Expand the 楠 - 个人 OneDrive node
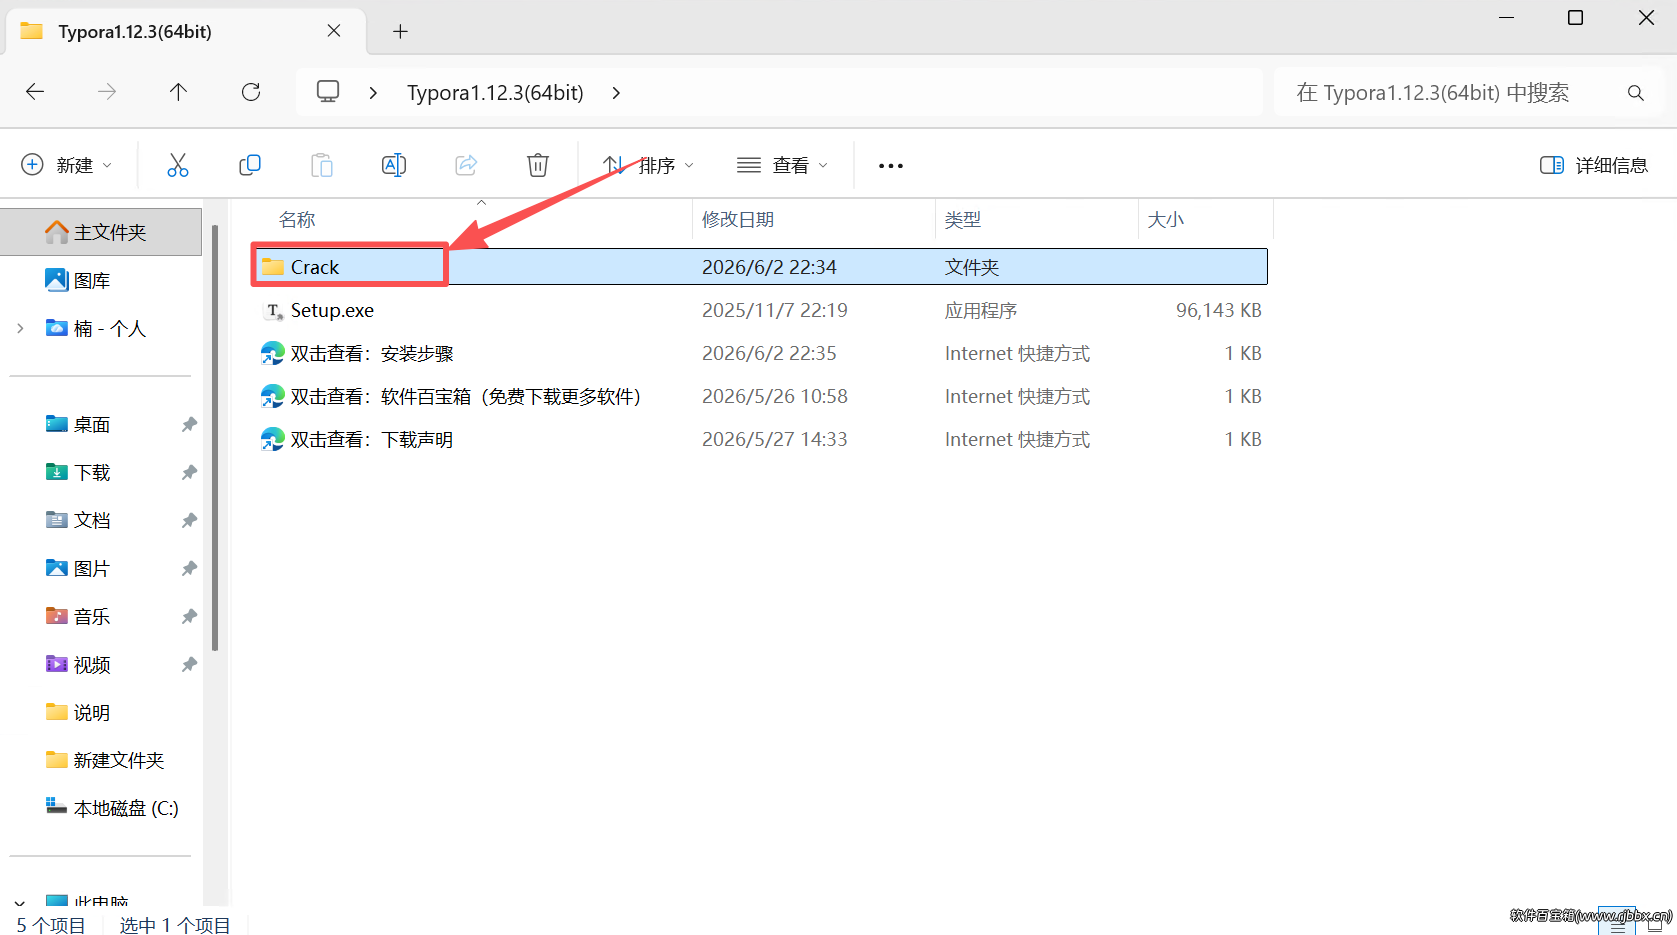The height and width of the screenshot is (935, 1677). coord(20,328)
